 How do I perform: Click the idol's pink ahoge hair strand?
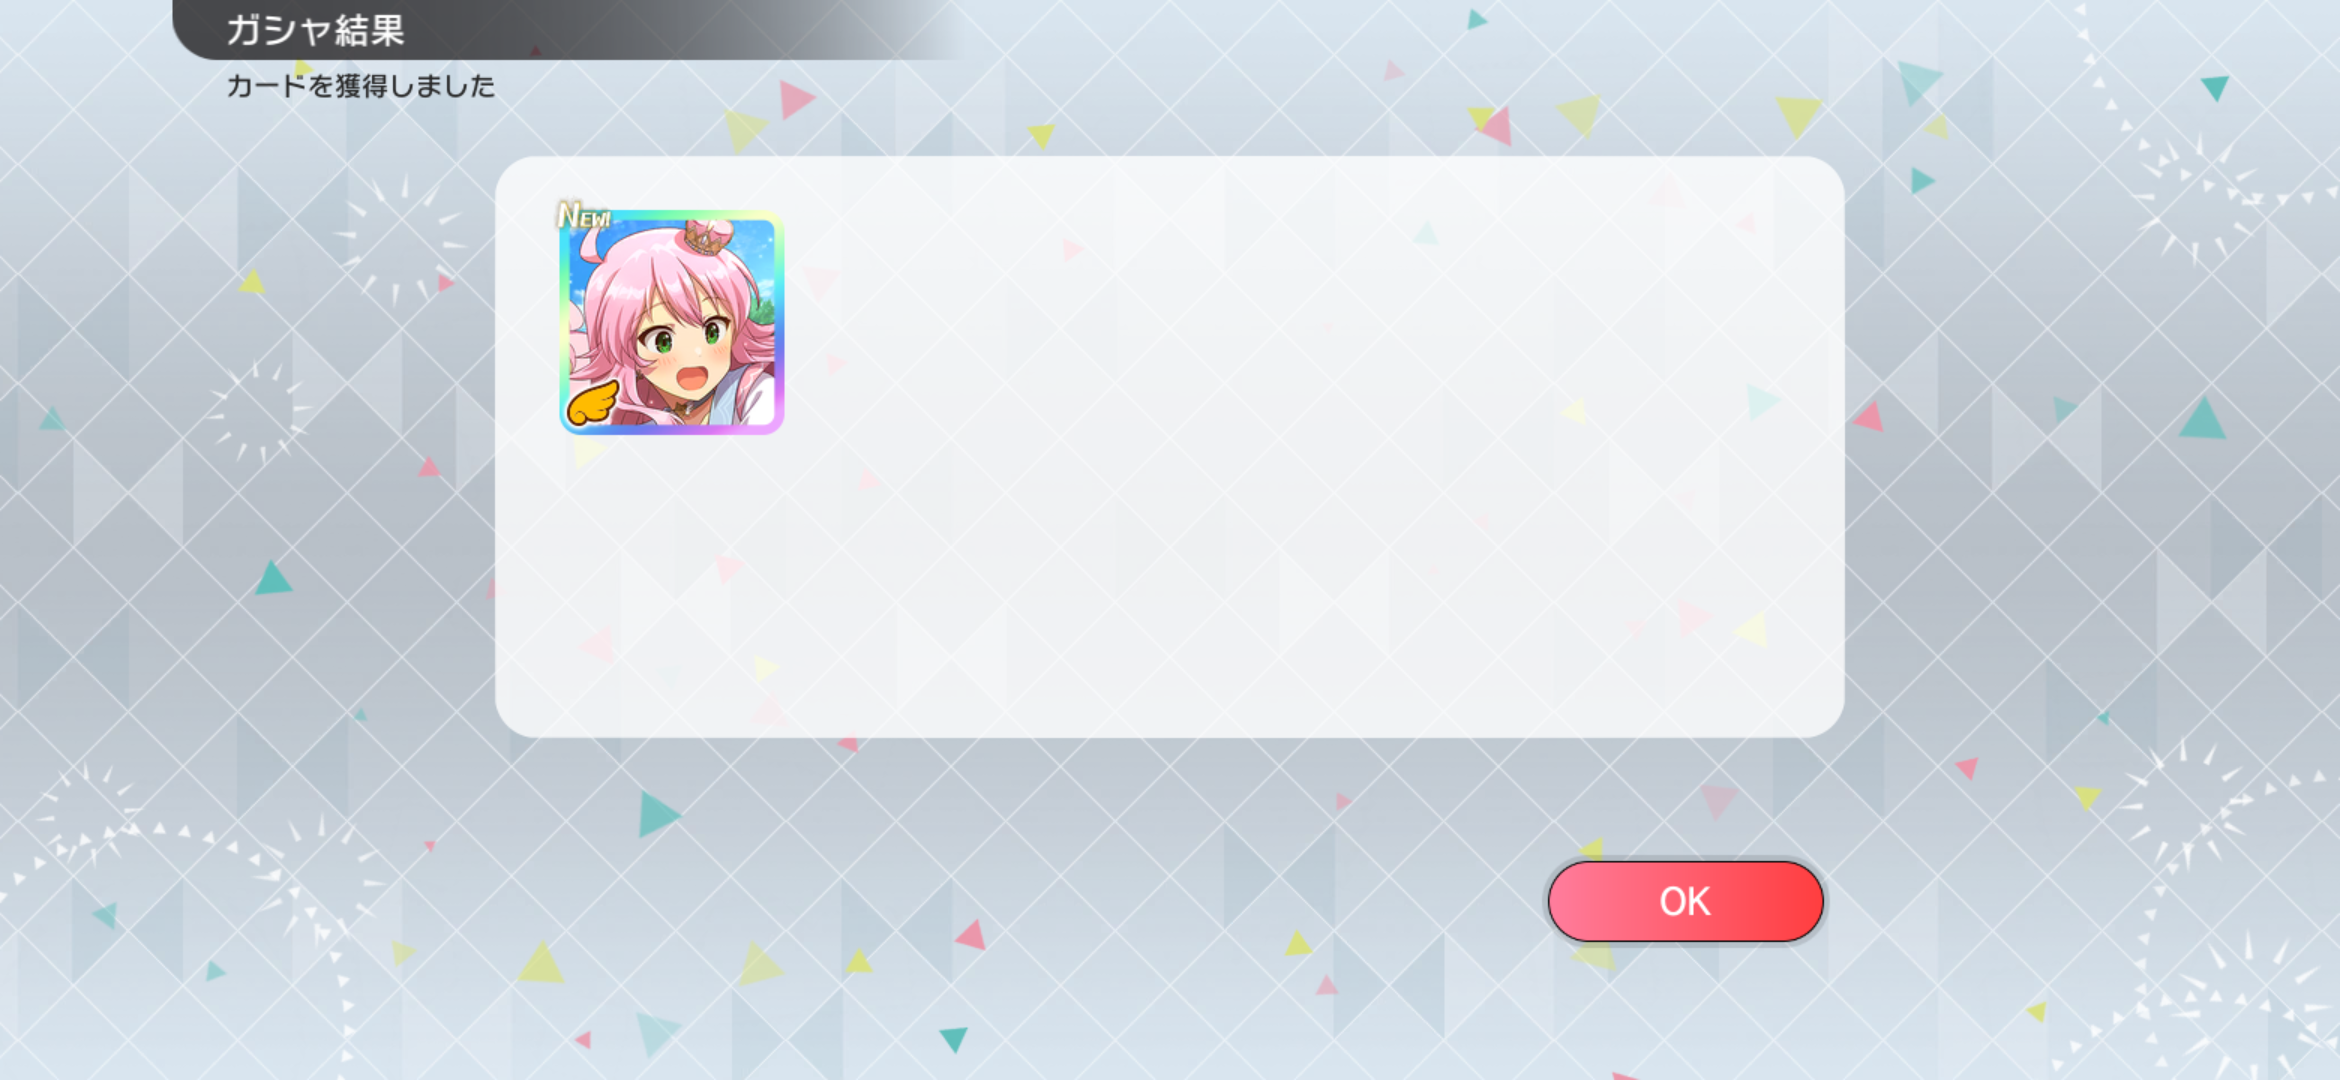592,243
